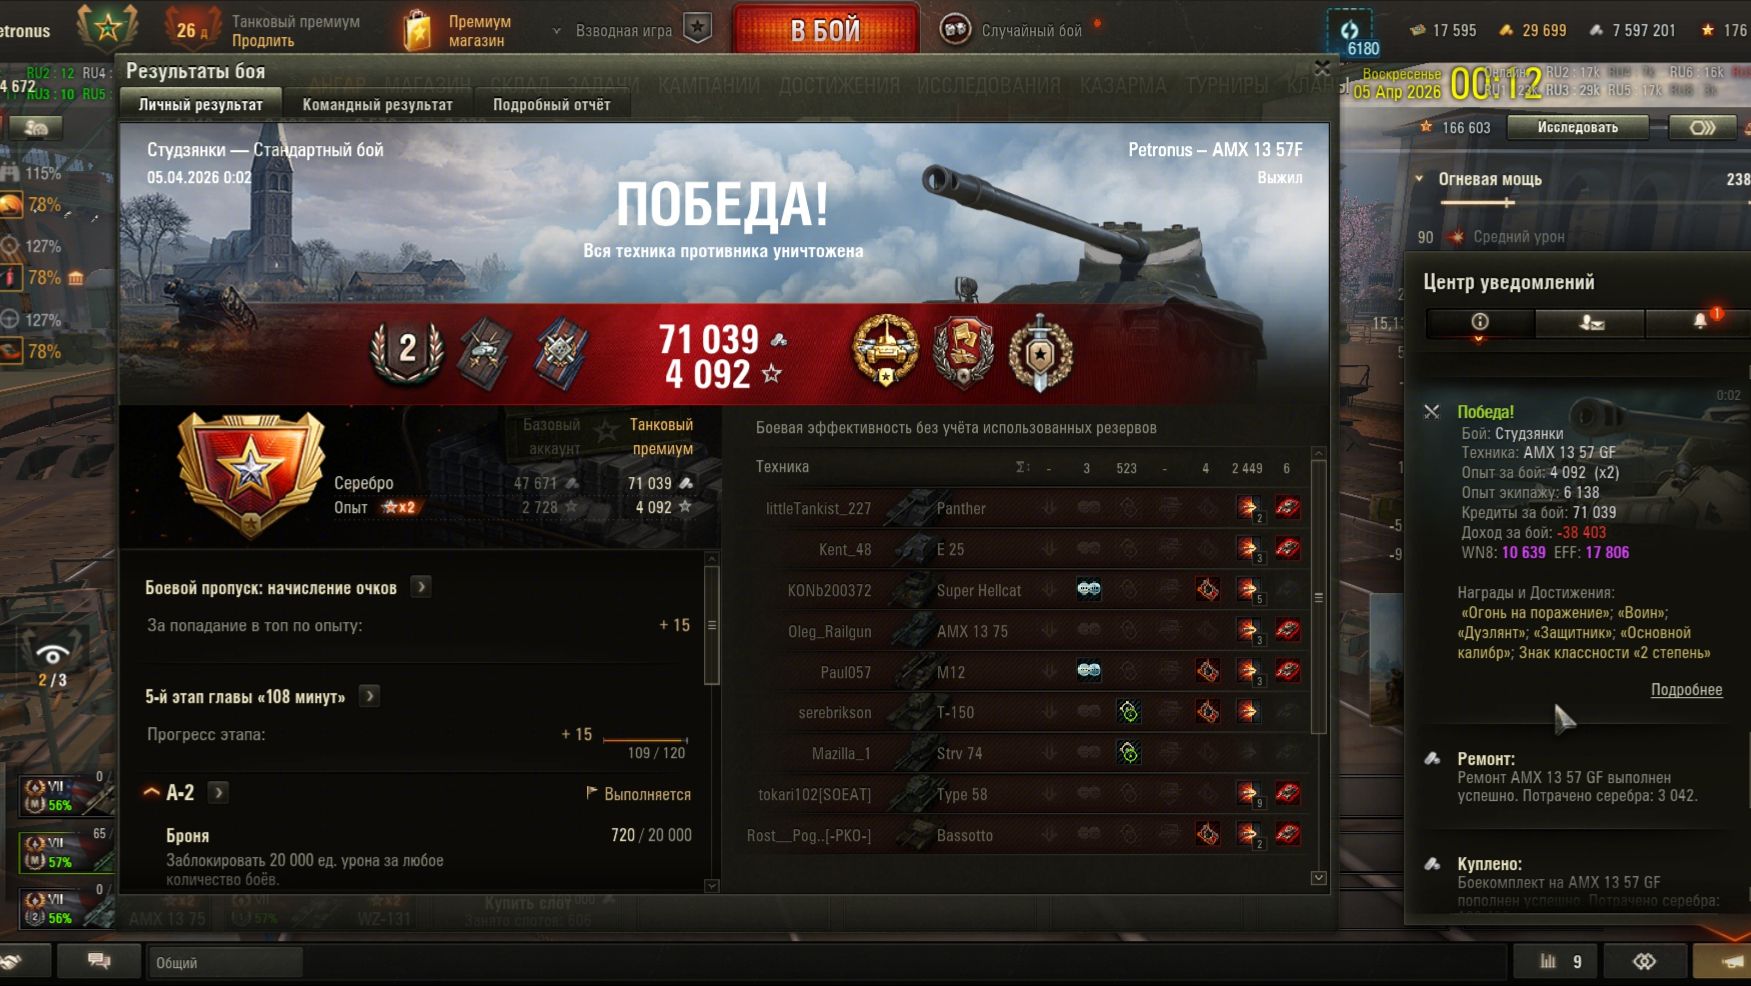
Task: Toggle the compare vehicle button next to Исследовать
Action: click(1702, 128)
